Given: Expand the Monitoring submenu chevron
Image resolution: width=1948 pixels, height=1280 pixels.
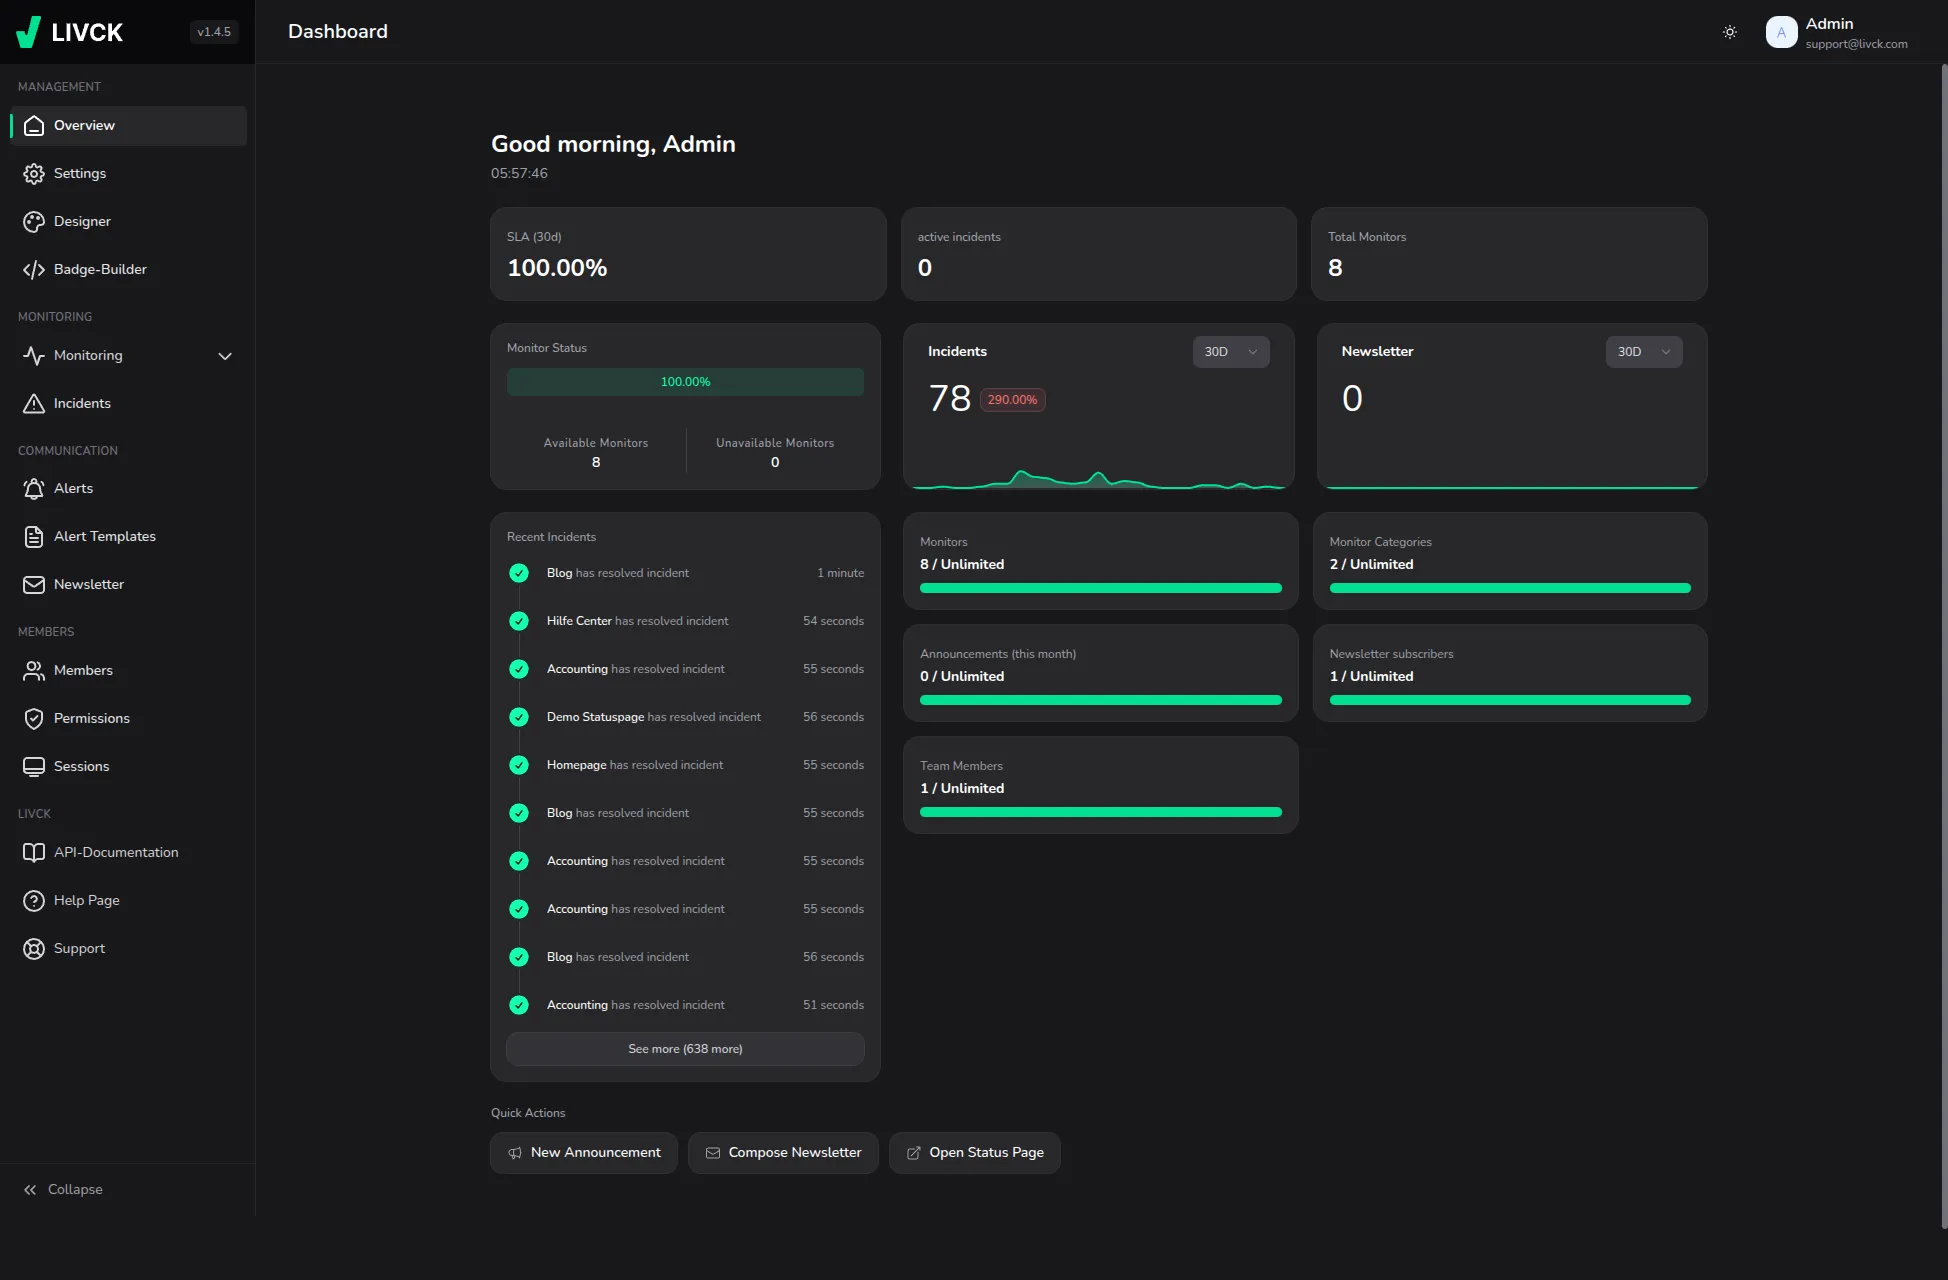Looking at the screenshot, I should [225, 356].
